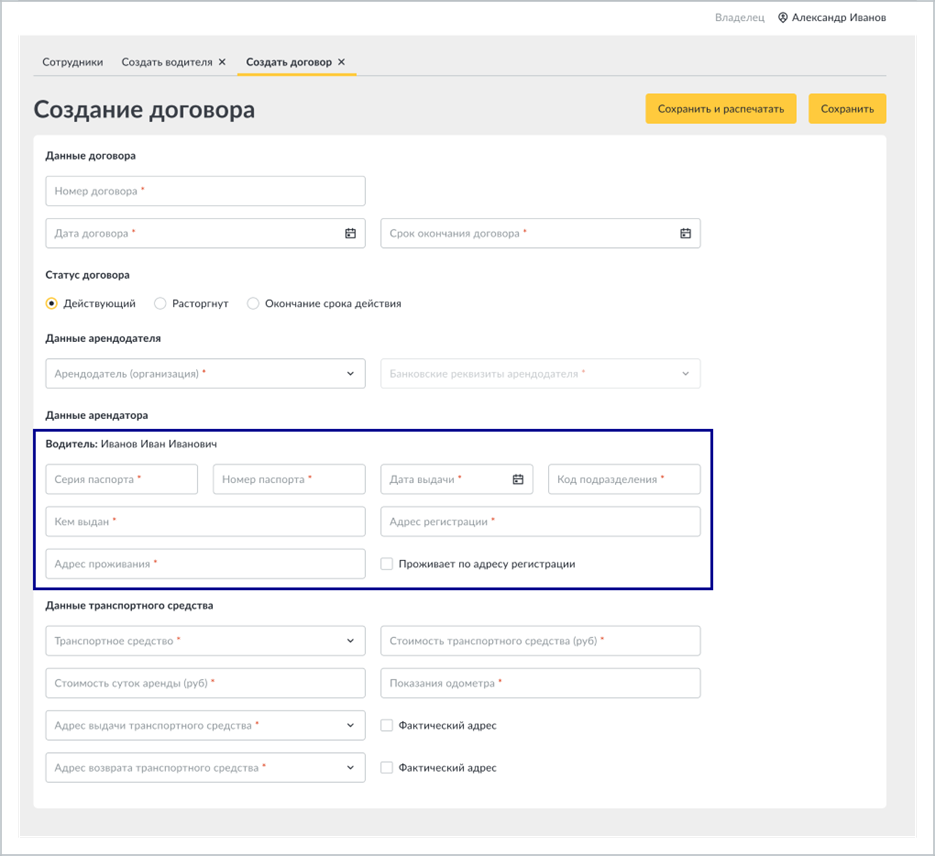
Task: Enable Фактический адрес for vehicle pickup address
Action: coord(386,725)
